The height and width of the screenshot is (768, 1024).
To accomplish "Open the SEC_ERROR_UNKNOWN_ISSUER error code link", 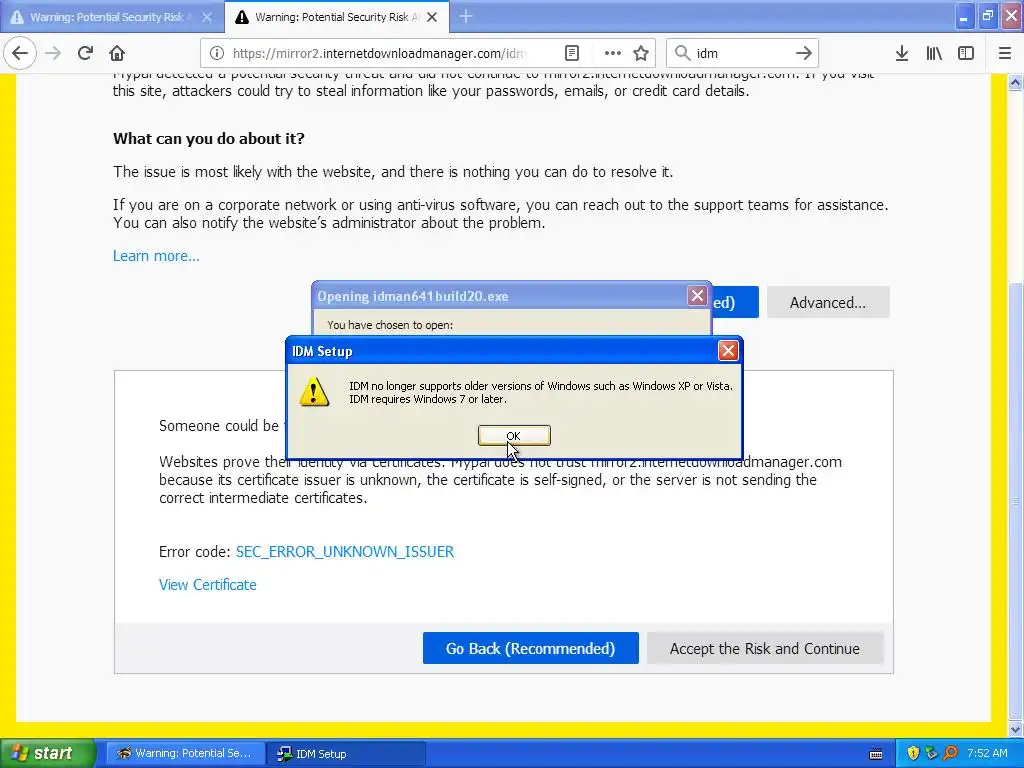I will pos(345,552).
